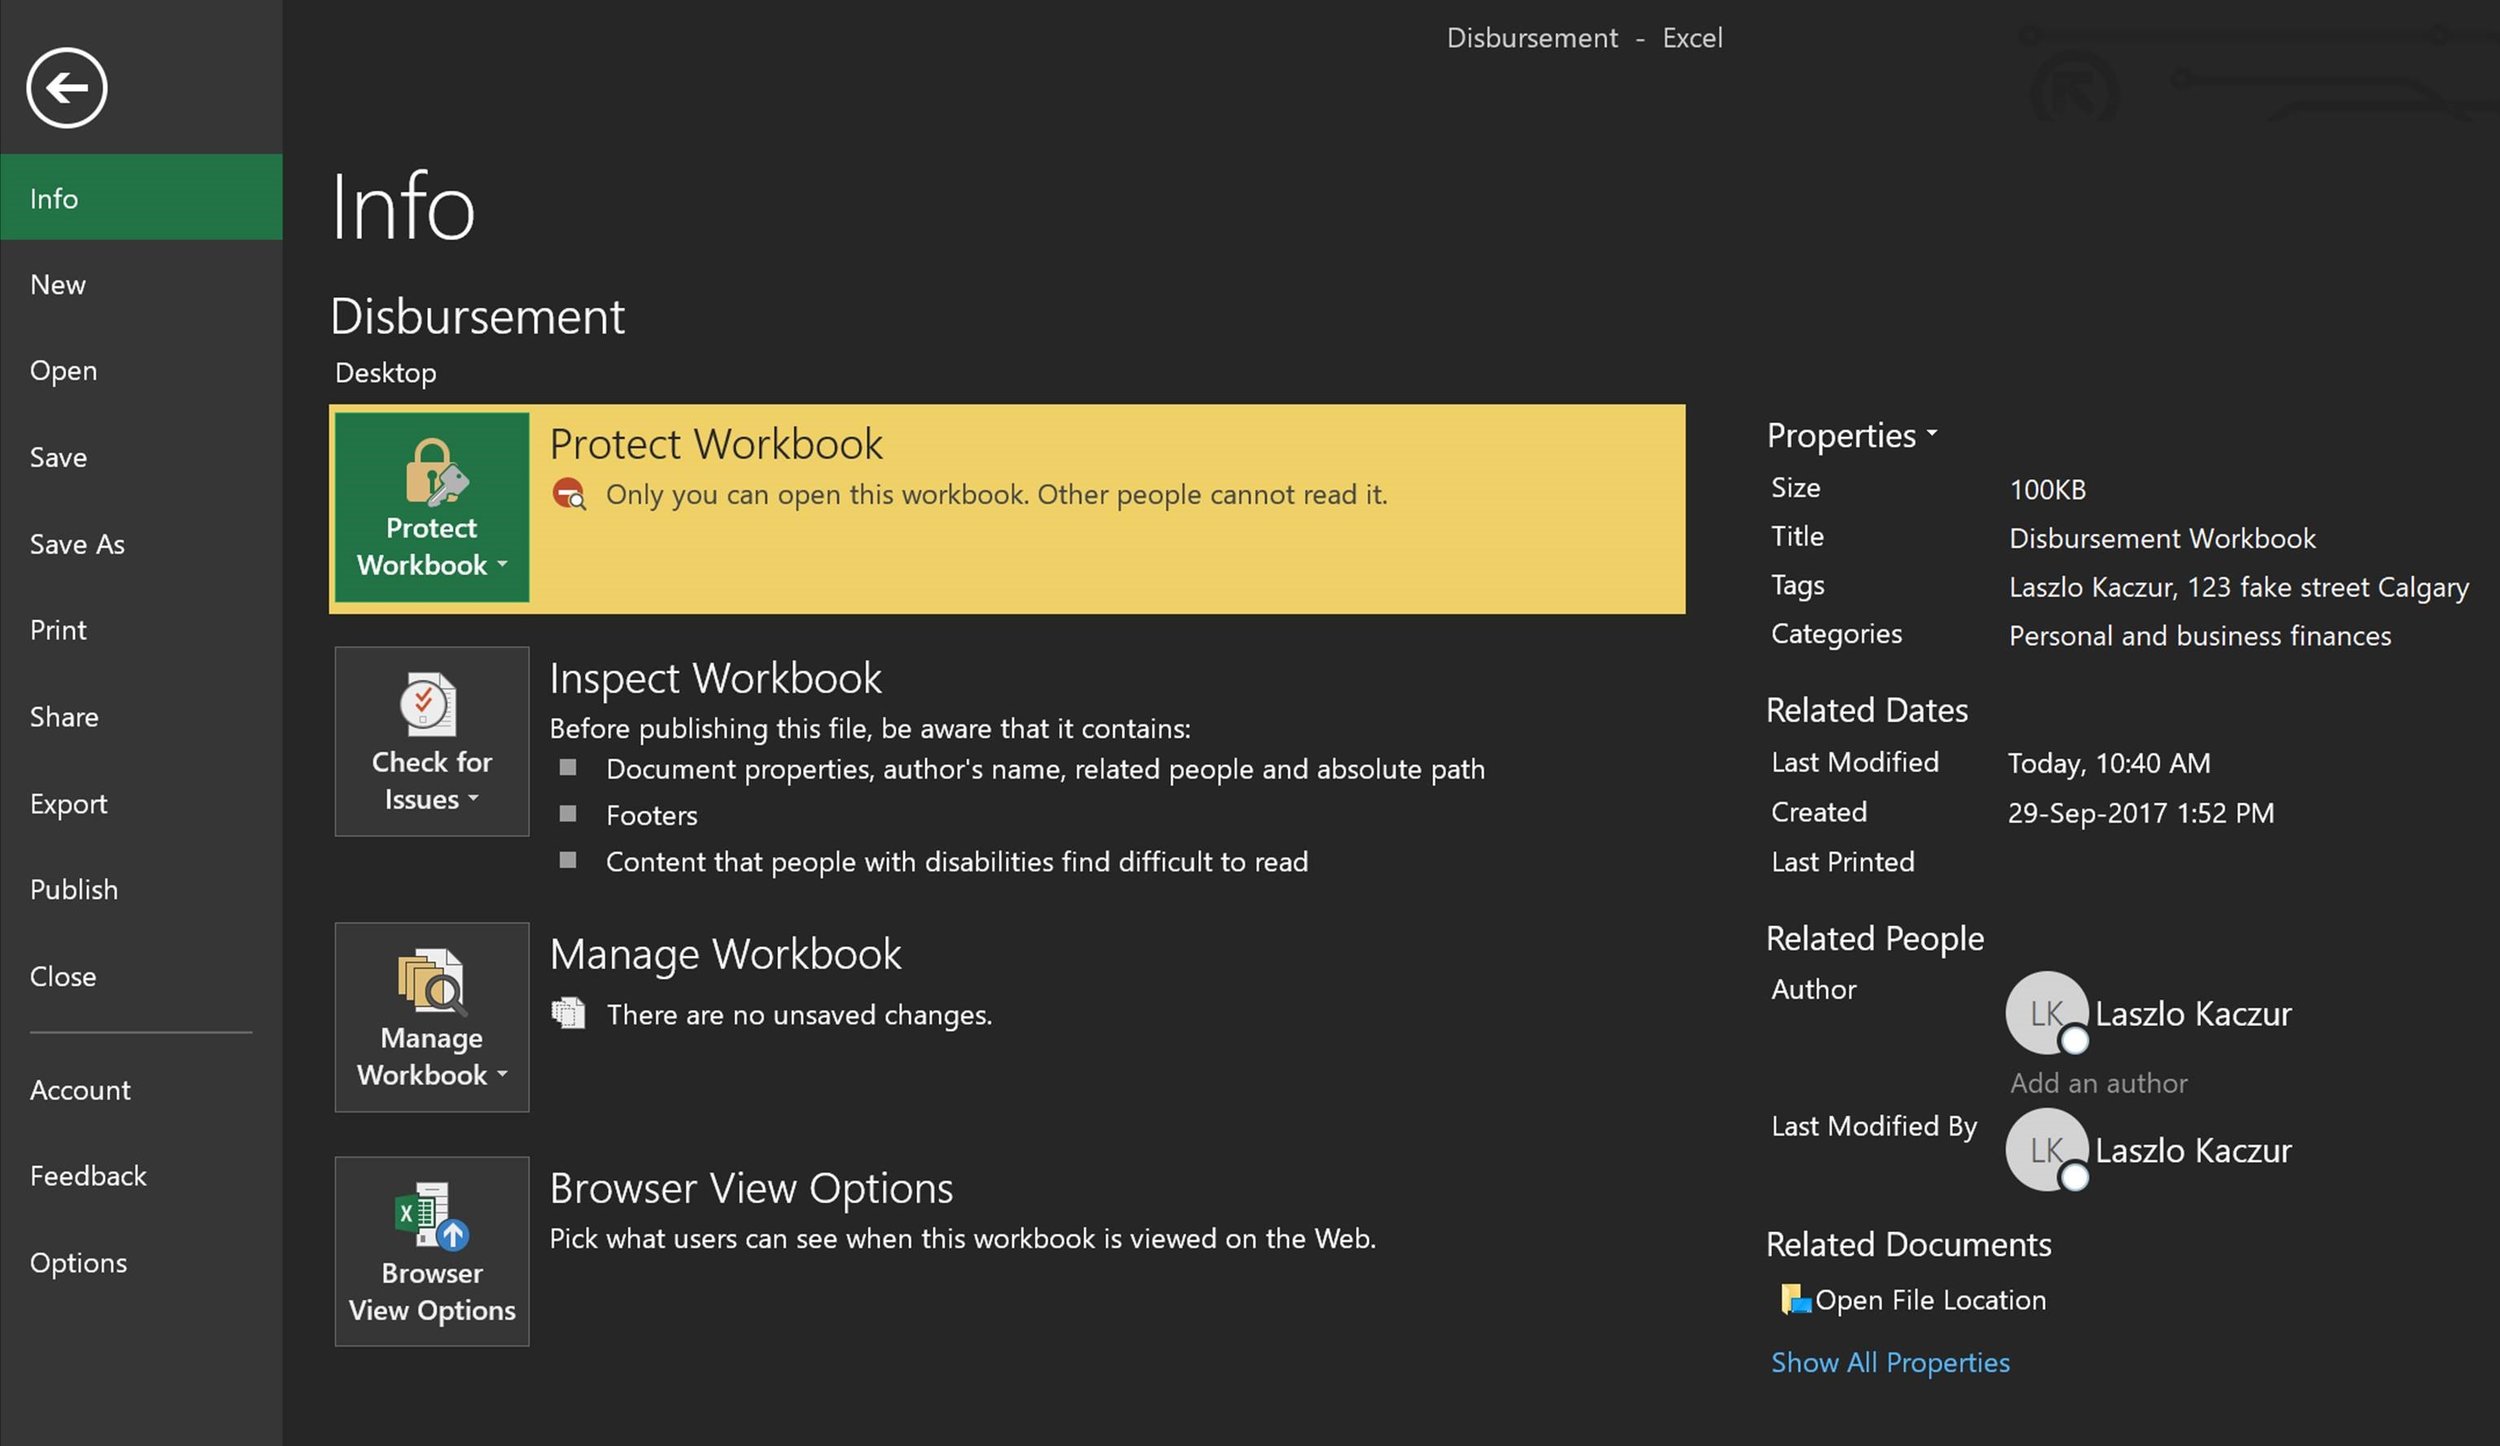Viewport: 2500px width, 1446px height.
Task: Click the Last Modified By name Laszlo Kaczur
Action: [2193, 1151]
